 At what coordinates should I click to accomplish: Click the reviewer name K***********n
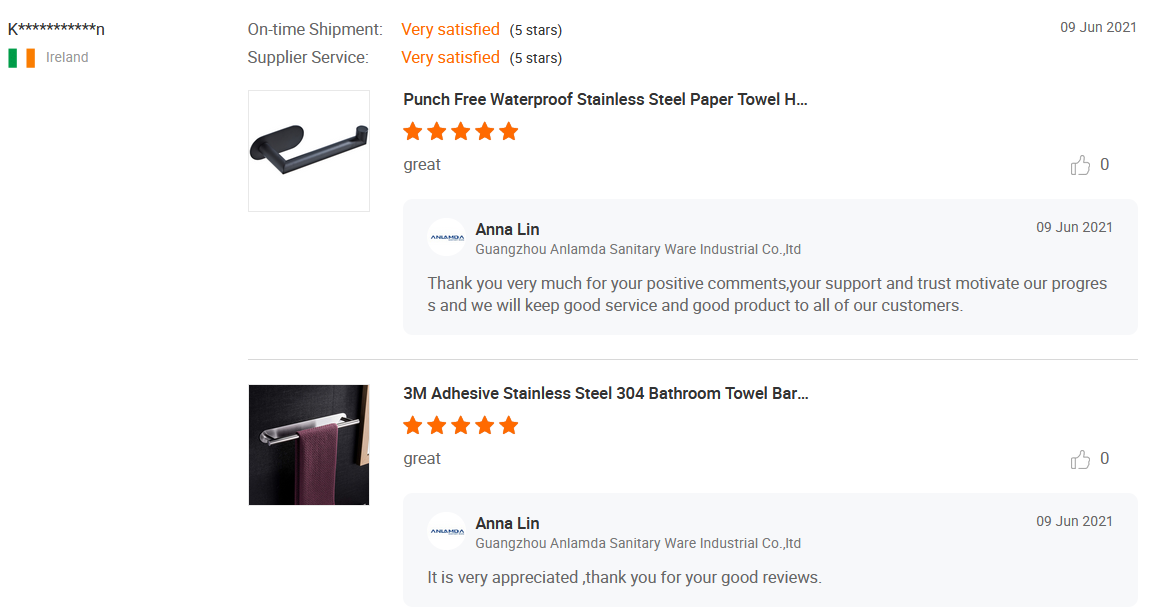(x=56, y=30)
